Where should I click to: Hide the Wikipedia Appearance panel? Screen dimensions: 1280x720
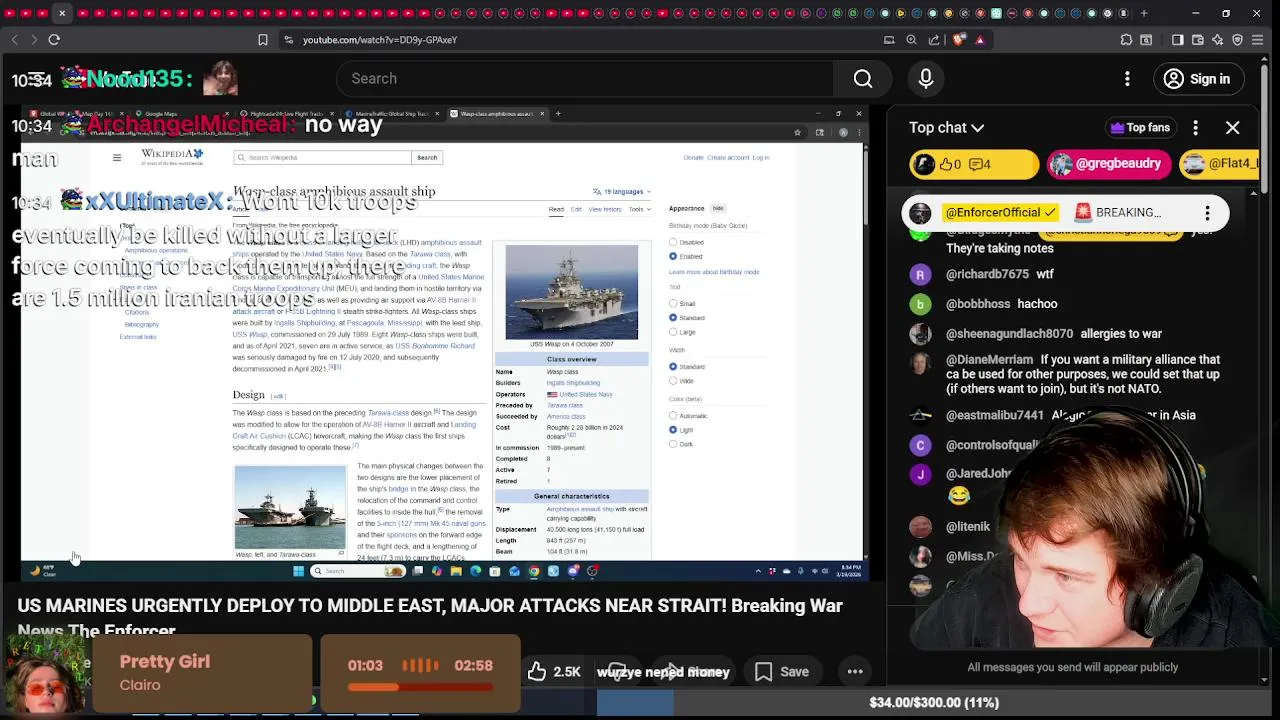[718, 208]
